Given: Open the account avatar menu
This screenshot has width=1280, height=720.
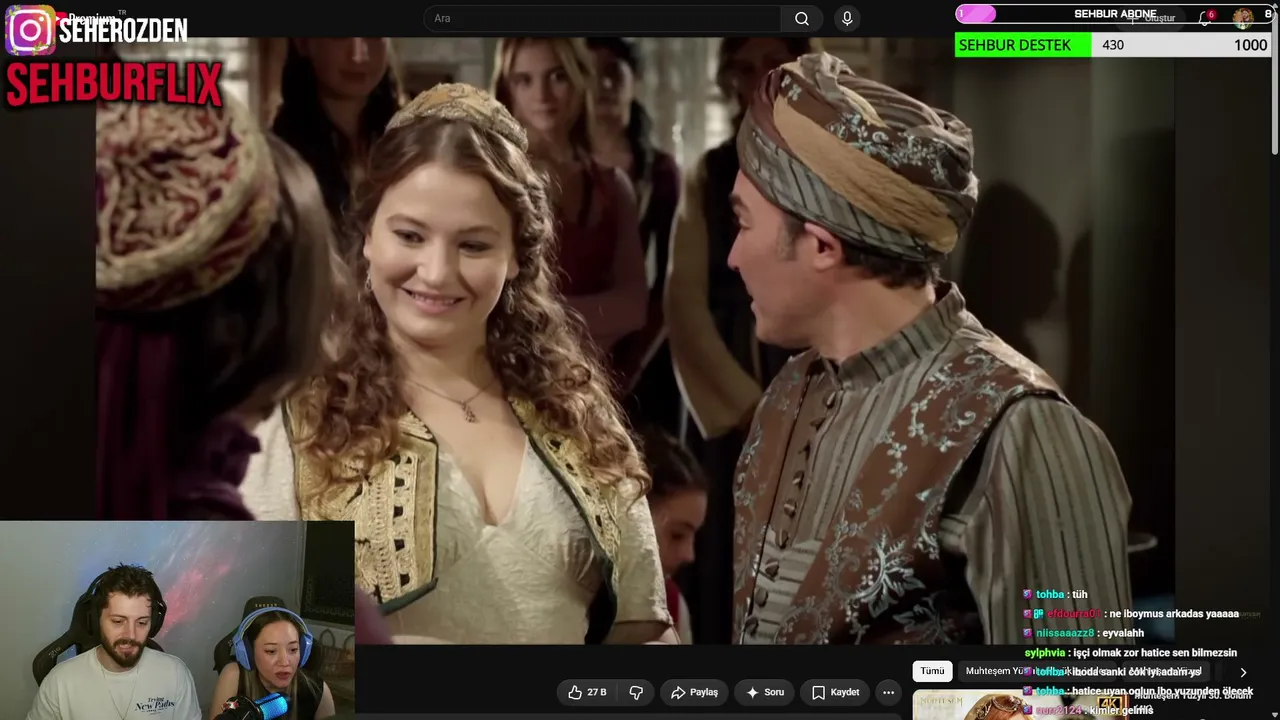Looking at the screenshot, I should click(1243, 17).
